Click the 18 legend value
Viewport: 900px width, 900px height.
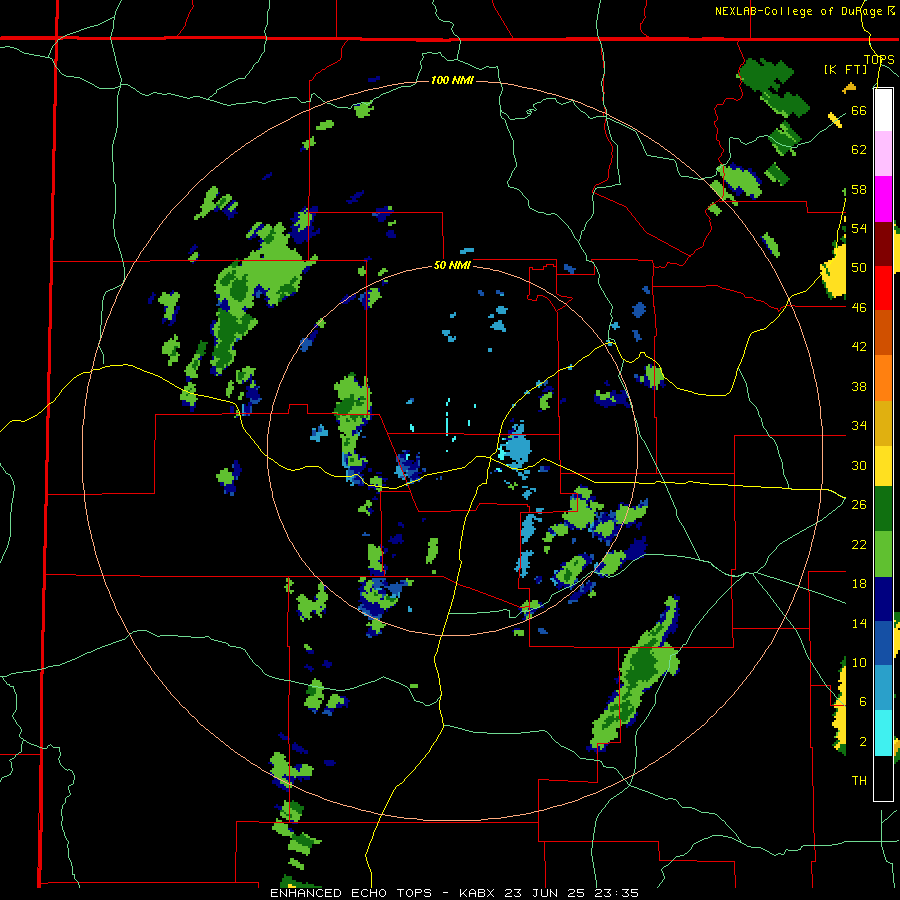point(859,584)
